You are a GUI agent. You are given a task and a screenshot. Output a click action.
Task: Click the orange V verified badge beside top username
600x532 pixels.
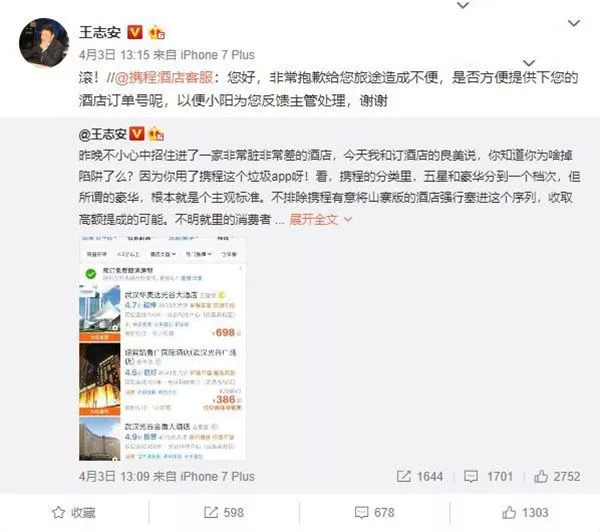(135, 32)
